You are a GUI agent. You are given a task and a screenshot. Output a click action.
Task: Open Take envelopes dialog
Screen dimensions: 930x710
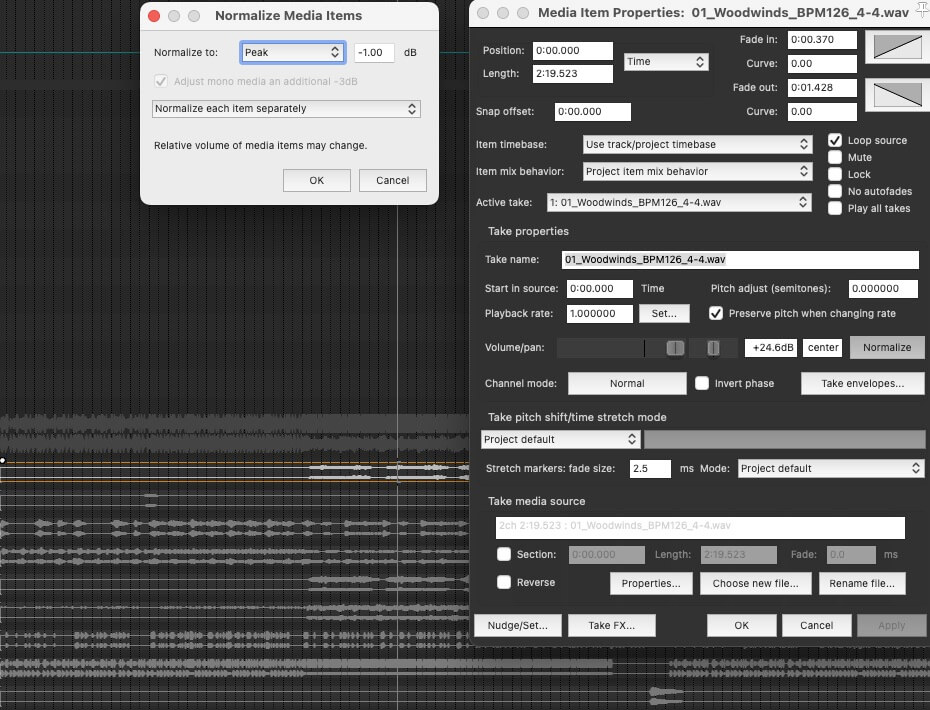(862, 383)
